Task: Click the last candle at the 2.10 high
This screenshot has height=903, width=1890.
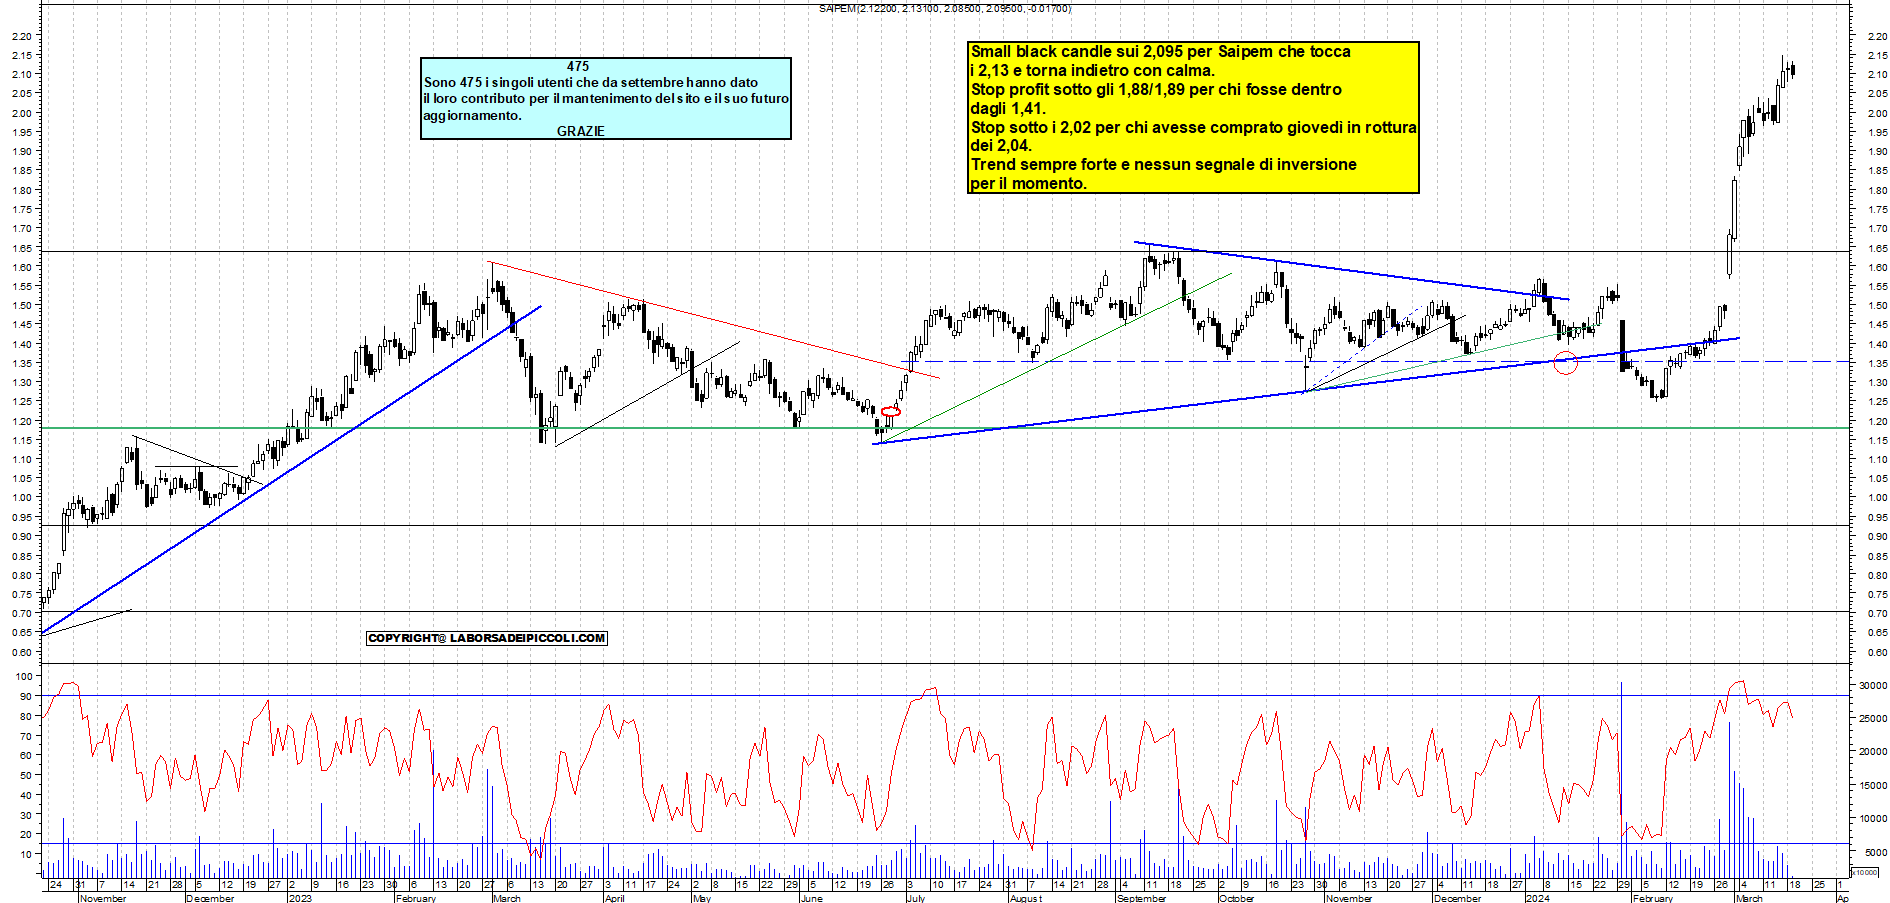Action: [x=1794, y=69]
